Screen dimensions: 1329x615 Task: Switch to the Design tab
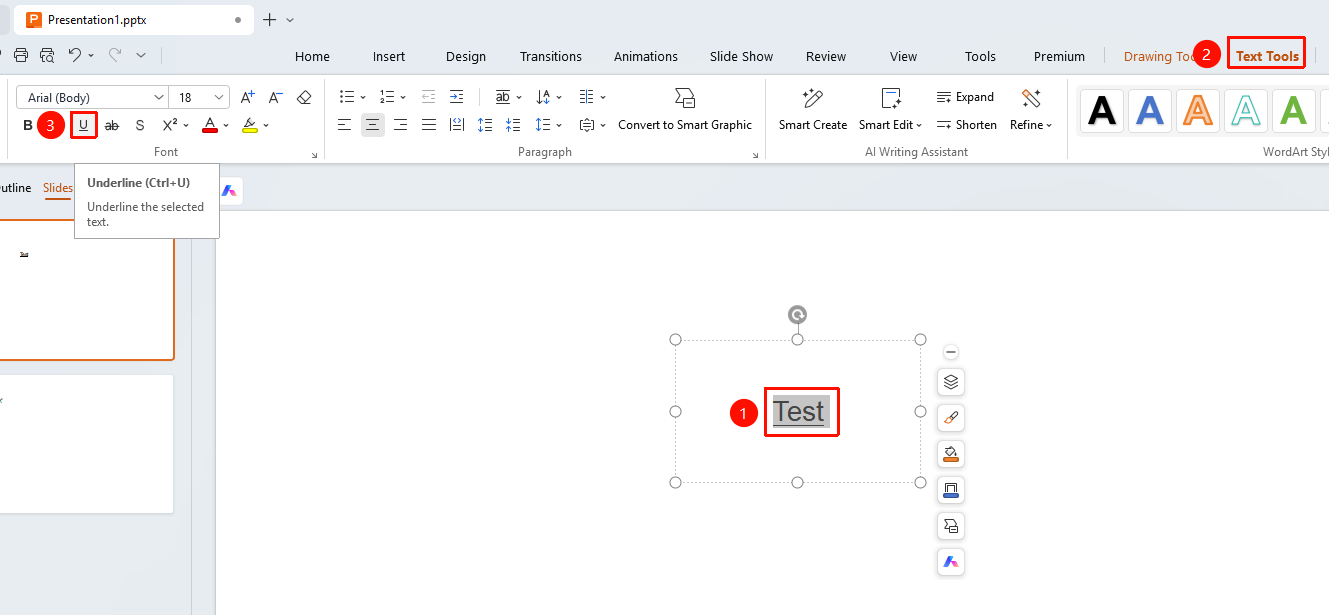coord(466,56)
